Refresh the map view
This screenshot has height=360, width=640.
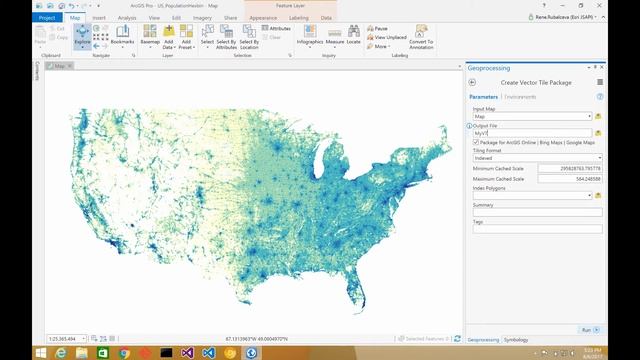click(x=457, y=339)
